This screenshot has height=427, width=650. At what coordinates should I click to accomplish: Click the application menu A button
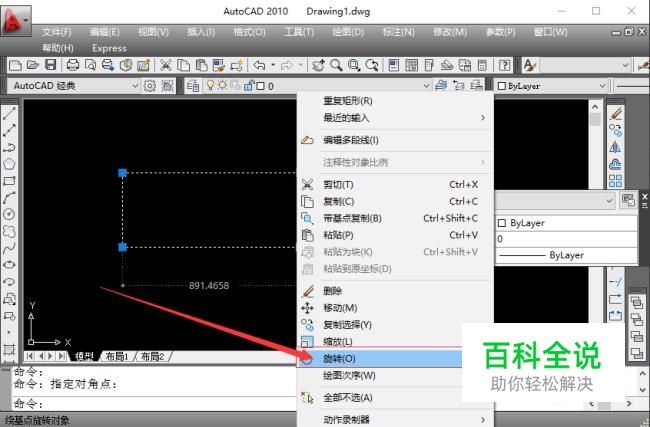pos(15,19)
